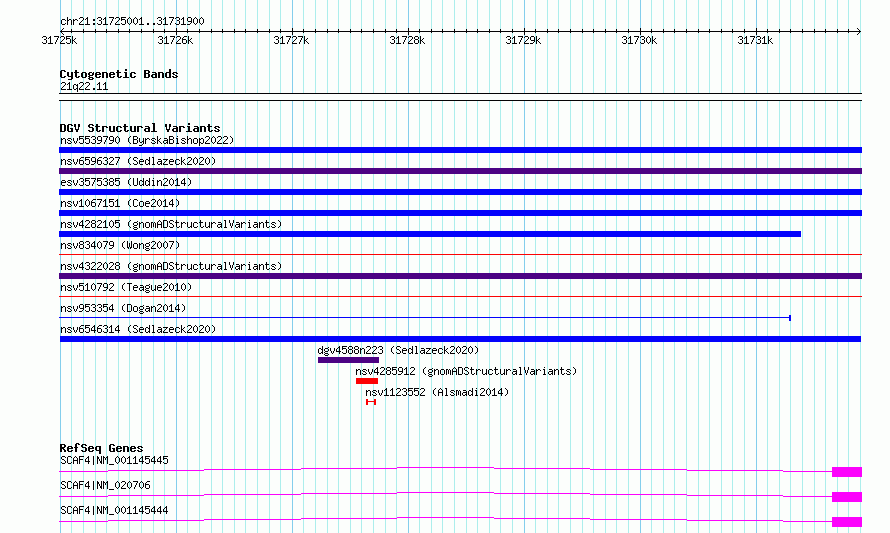Click the 31725k ruler tick label
Viewport: 890px width, 533px height.
pyautogui.click(x=59, y=40)
